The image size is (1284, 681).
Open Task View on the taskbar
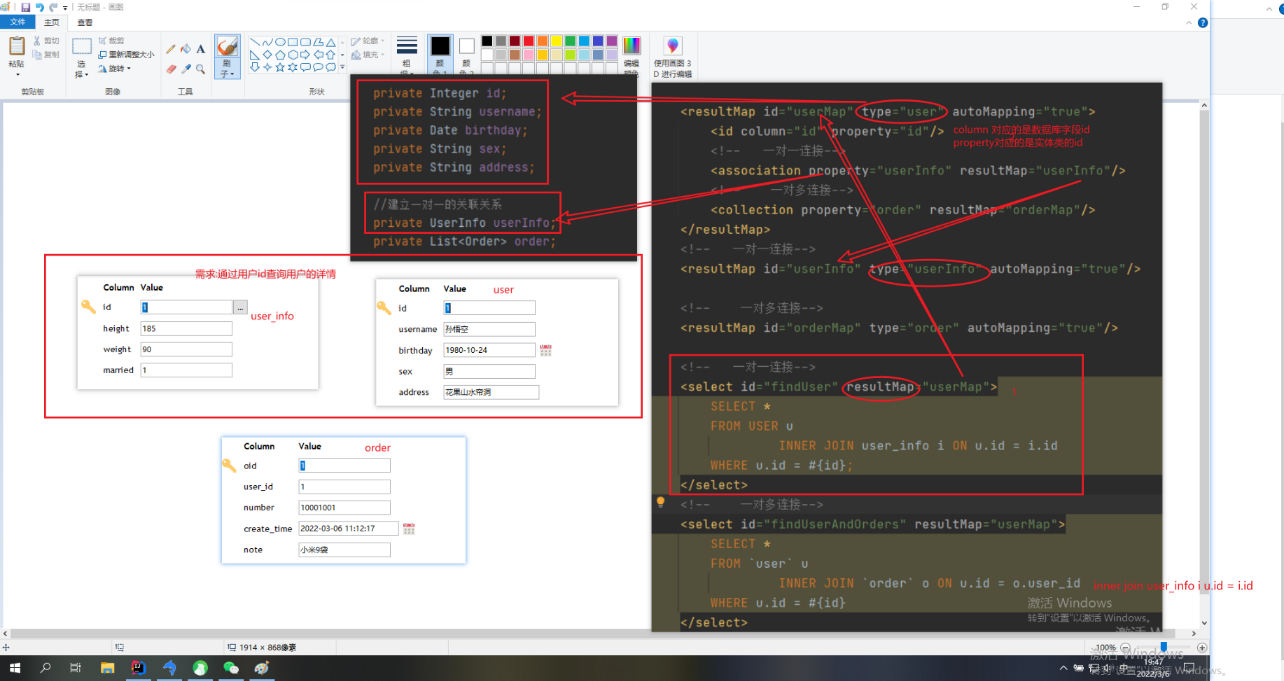coord(76,667)
